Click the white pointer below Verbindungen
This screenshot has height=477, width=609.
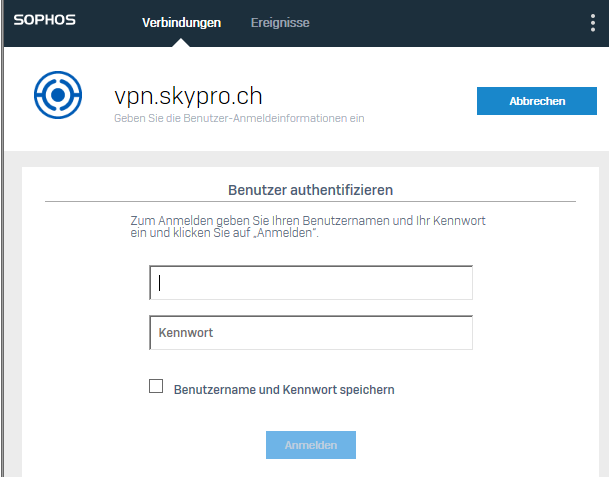click(x=181, y=43)
